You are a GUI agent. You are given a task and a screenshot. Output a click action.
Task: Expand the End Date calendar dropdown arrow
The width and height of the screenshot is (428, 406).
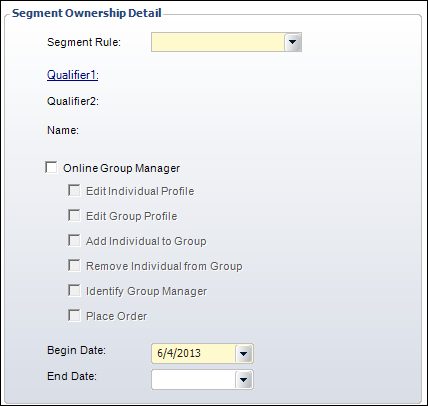click(x=244, y=379)
